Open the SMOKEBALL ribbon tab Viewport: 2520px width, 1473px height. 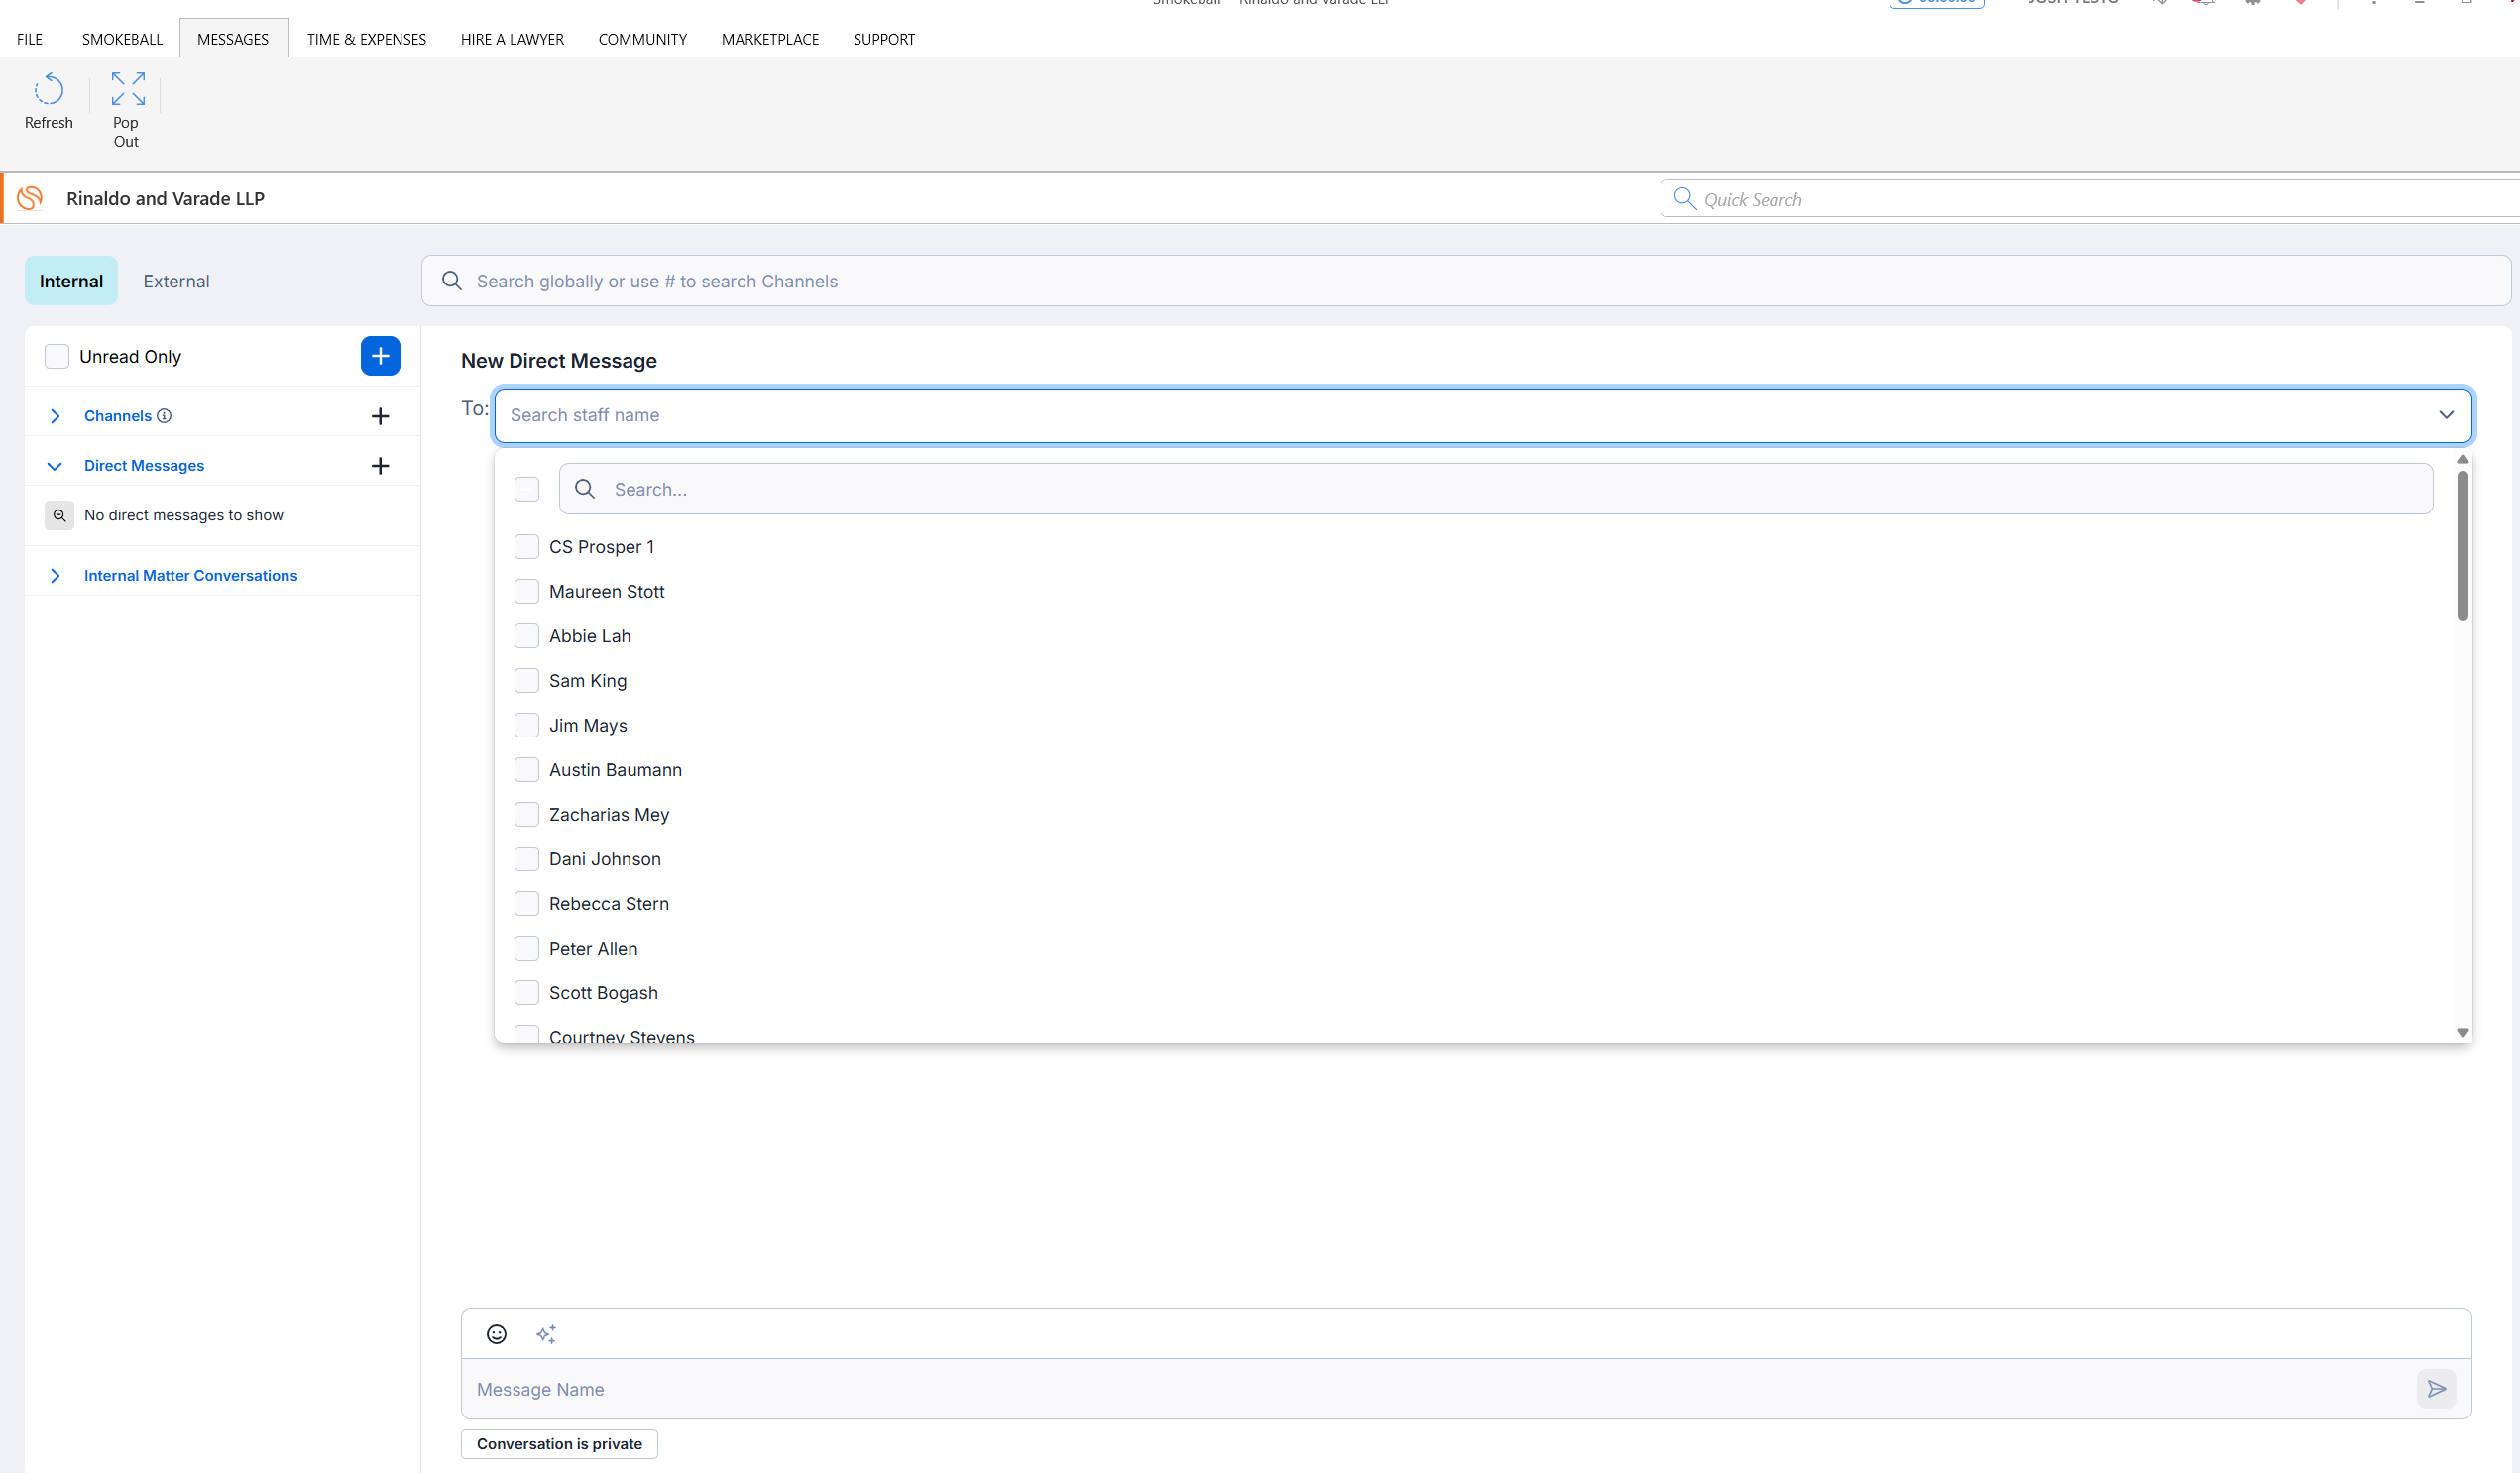[122, 39]
